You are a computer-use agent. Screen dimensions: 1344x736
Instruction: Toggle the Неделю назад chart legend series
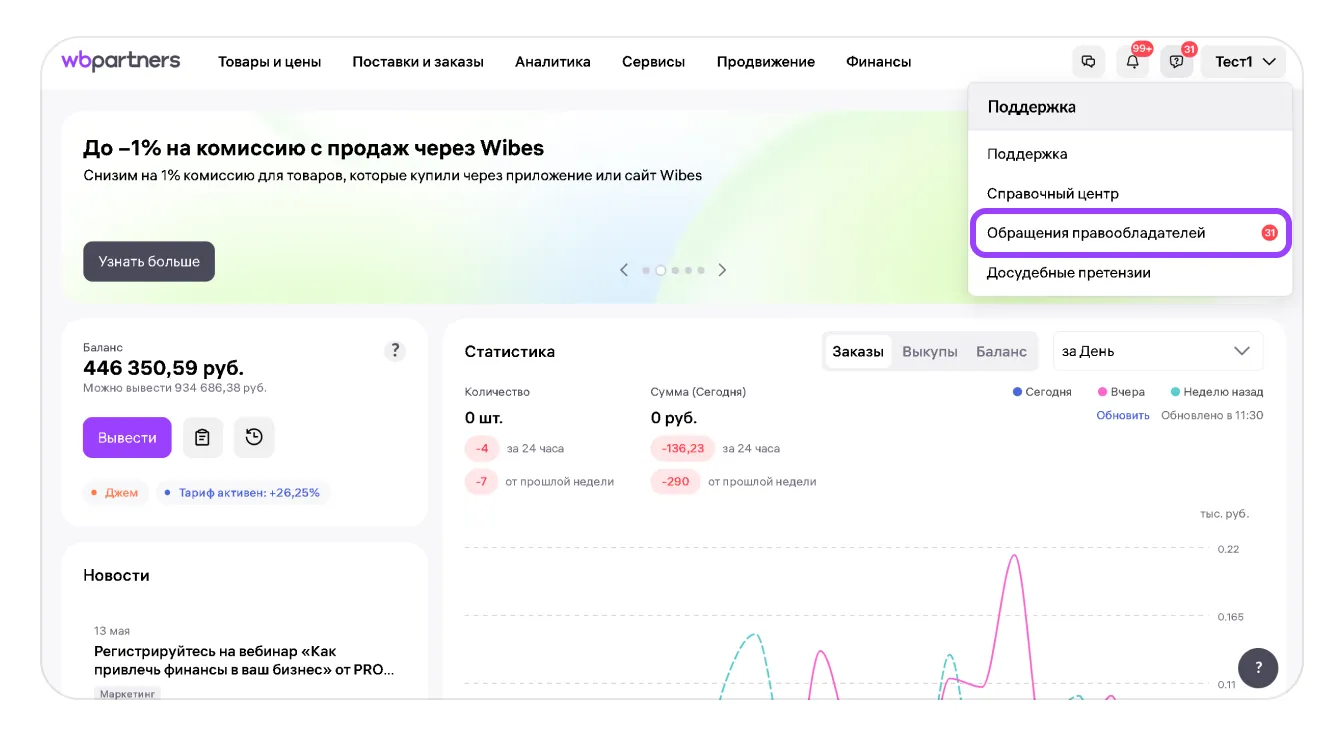[1217, 392]
